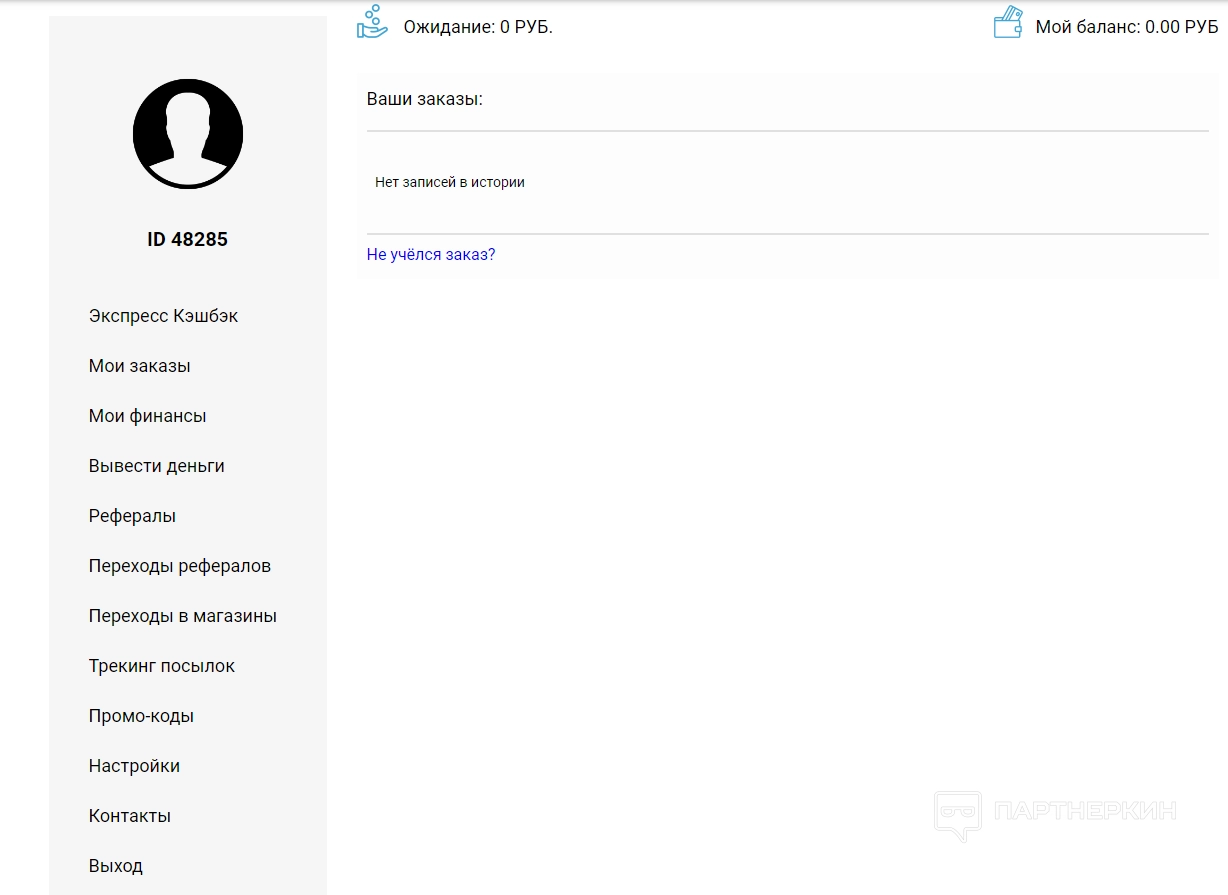Open Экспресс Кэшбэк menu item

(x=163, y=316)
